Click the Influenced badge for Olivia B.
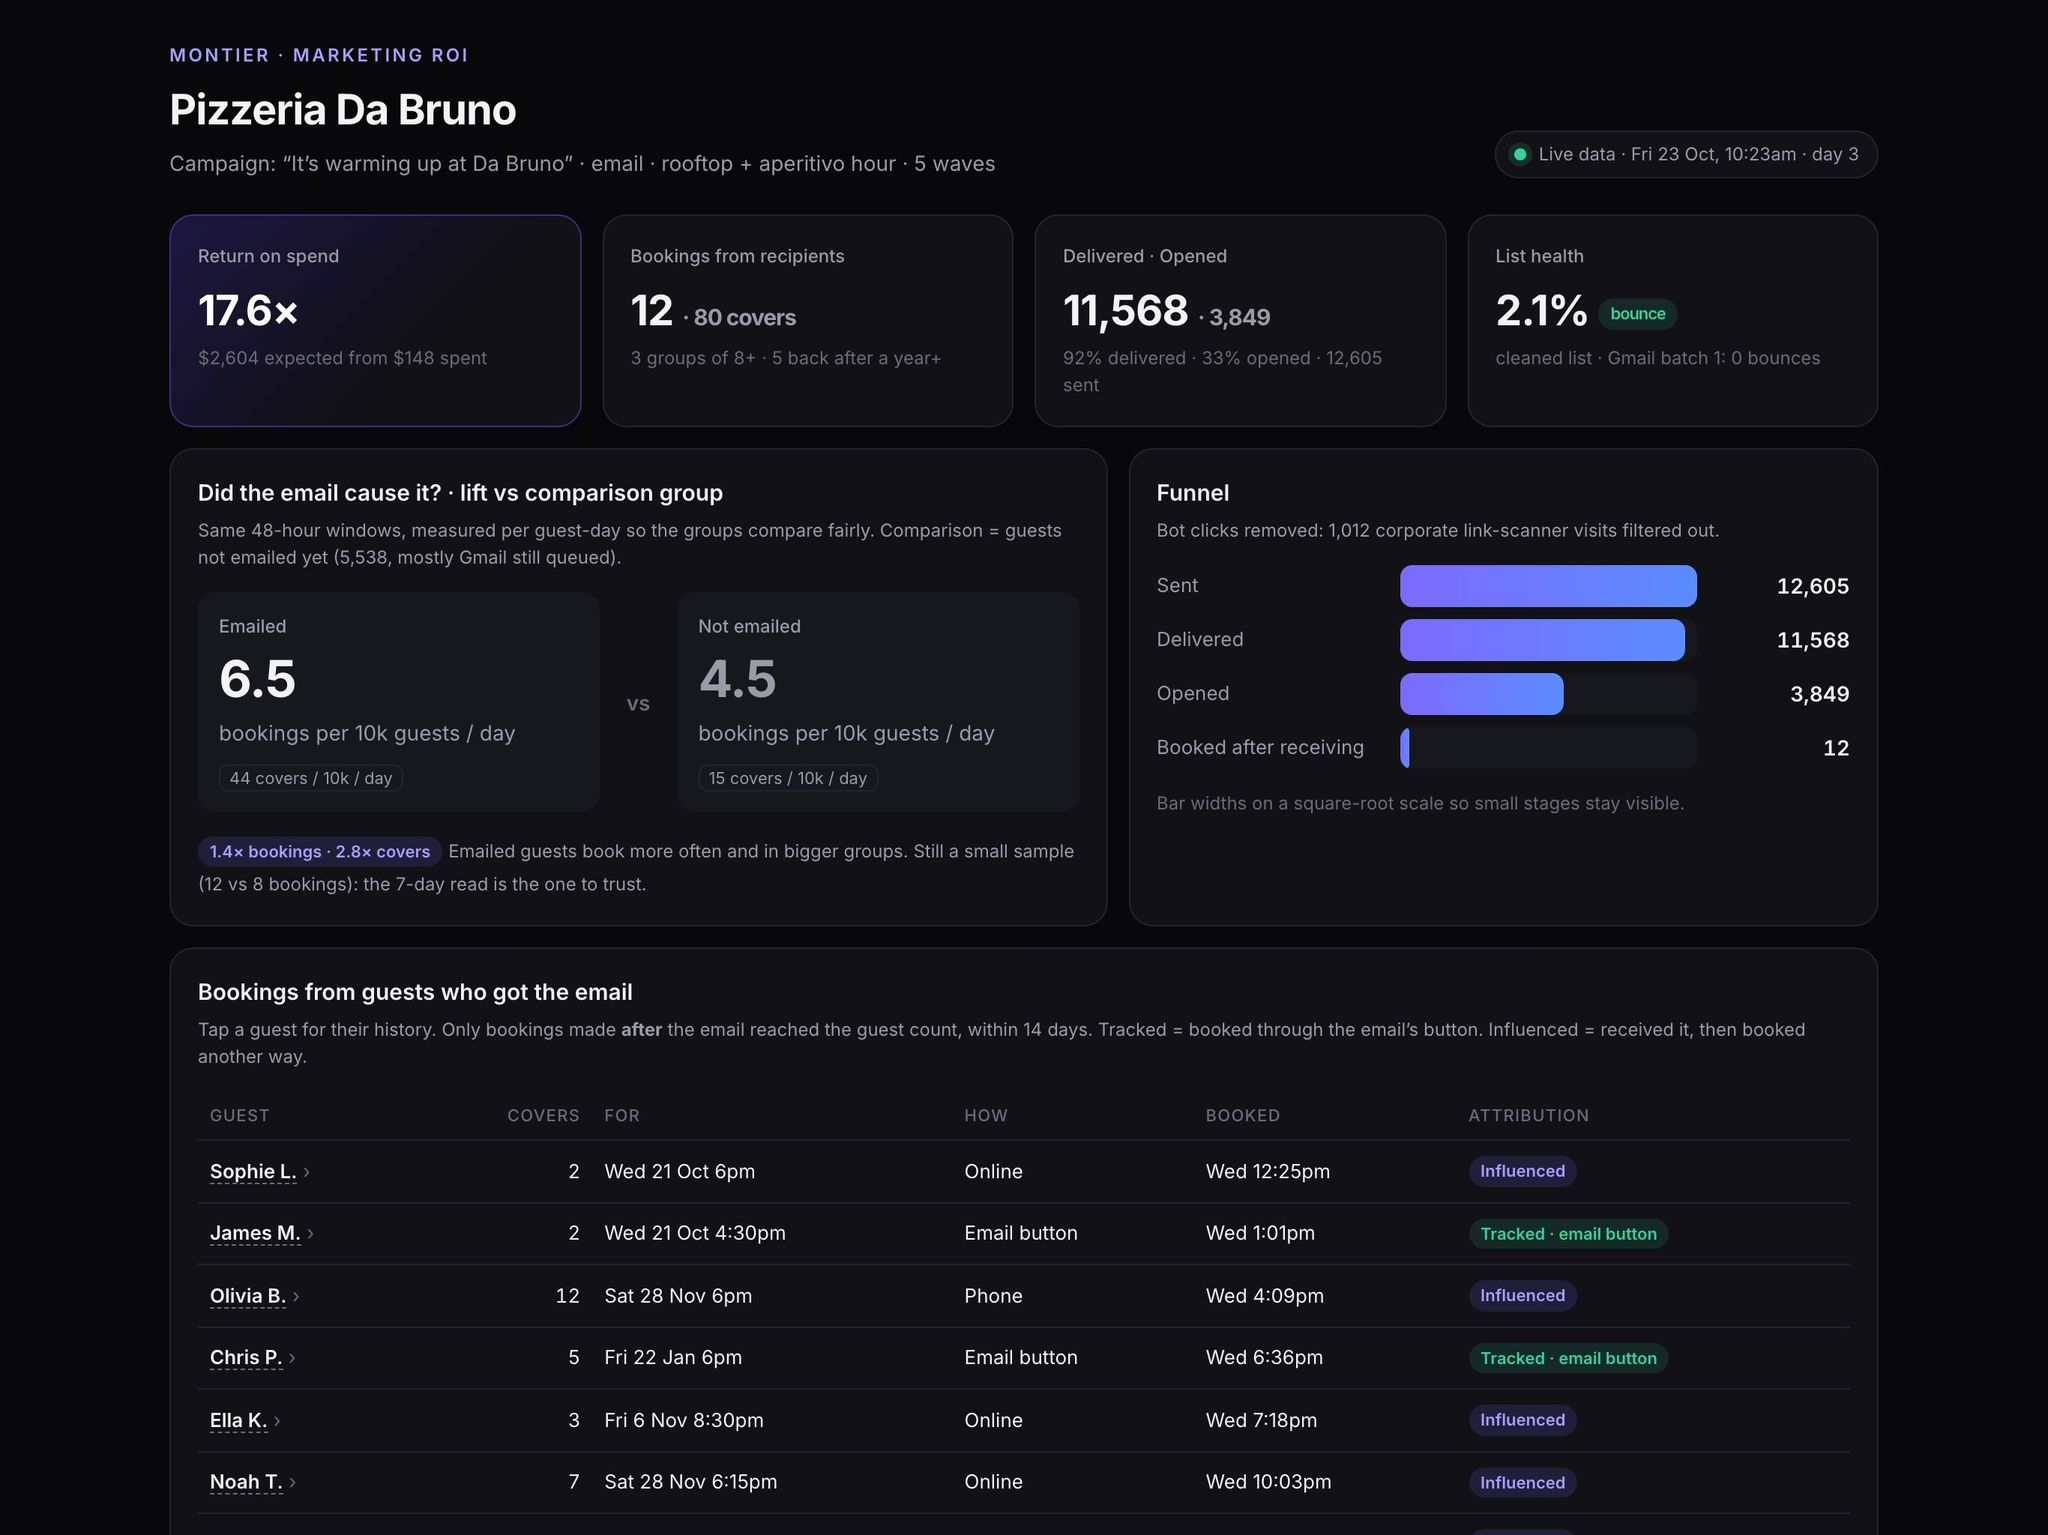 [1523, 1296]
